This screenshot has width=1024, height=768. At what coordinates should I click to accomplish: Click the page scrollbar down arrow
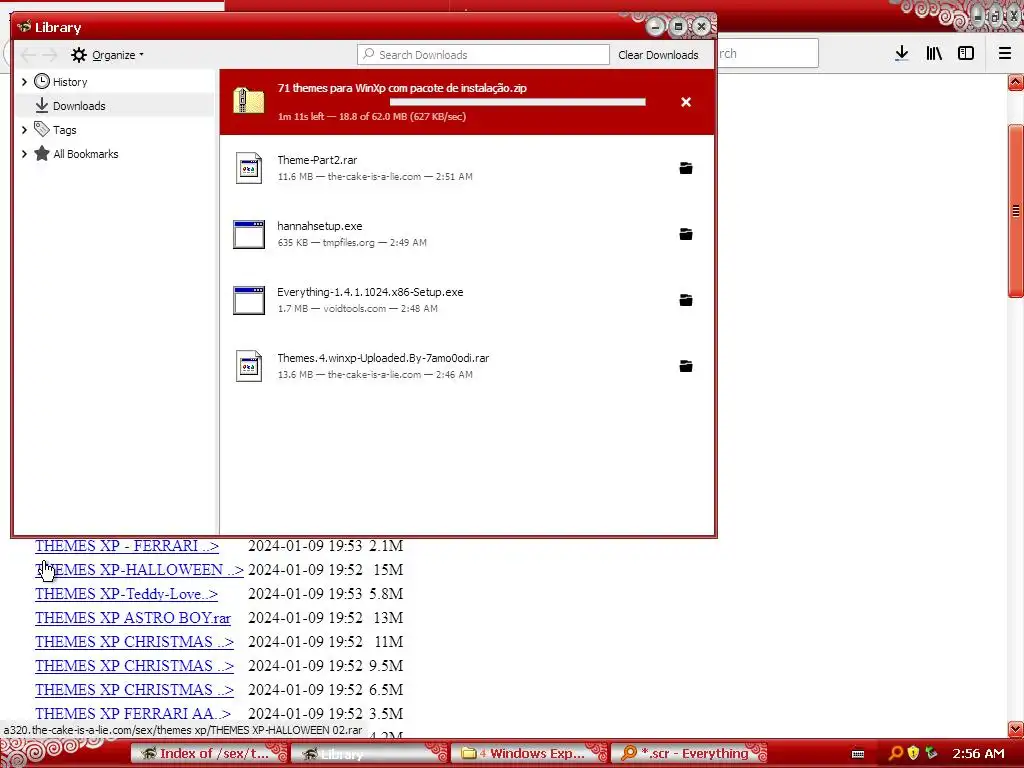pyautogui.click(x=1016, y=728)
